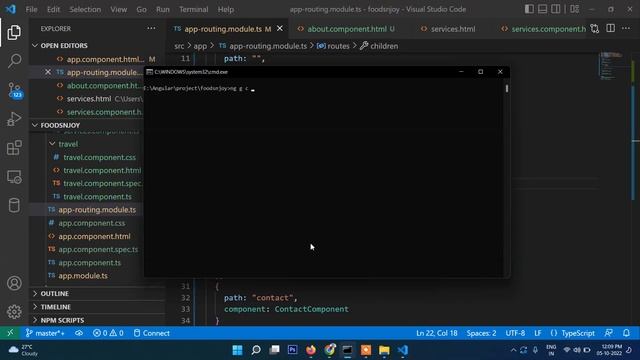This screenshot has height=360, width=640.
Task: Split the editor right
Action: pyautogui.click(x=611, y=29)
